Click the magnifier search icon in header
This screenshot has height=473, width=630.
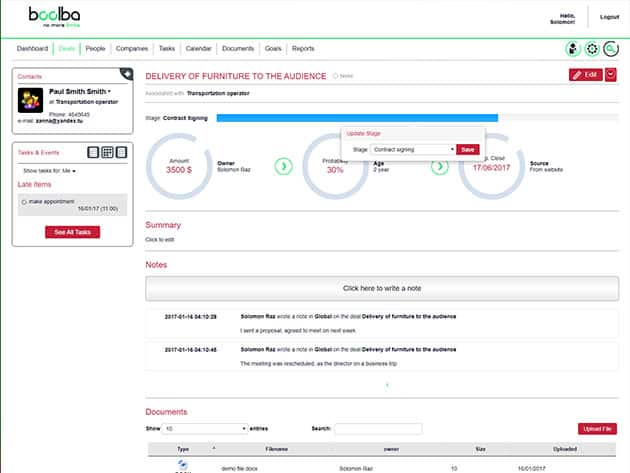coord(610,48)
